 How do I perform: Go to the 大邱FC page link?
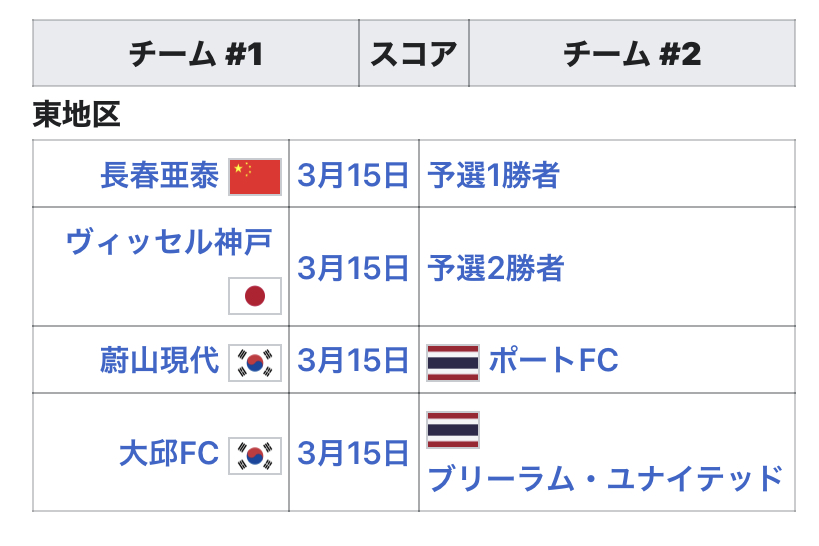pyautogui.click(x=168, y=455)
